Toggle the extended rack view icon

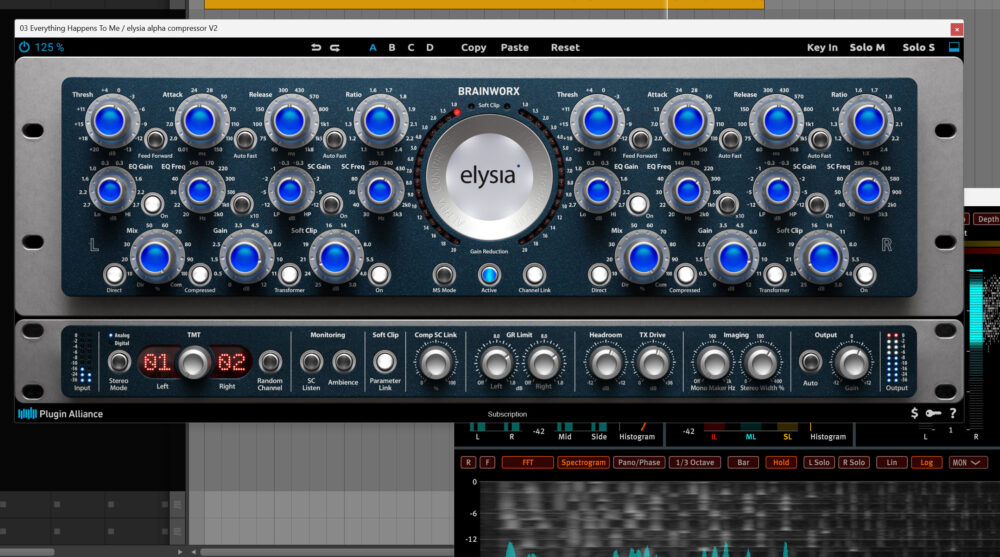954,47
